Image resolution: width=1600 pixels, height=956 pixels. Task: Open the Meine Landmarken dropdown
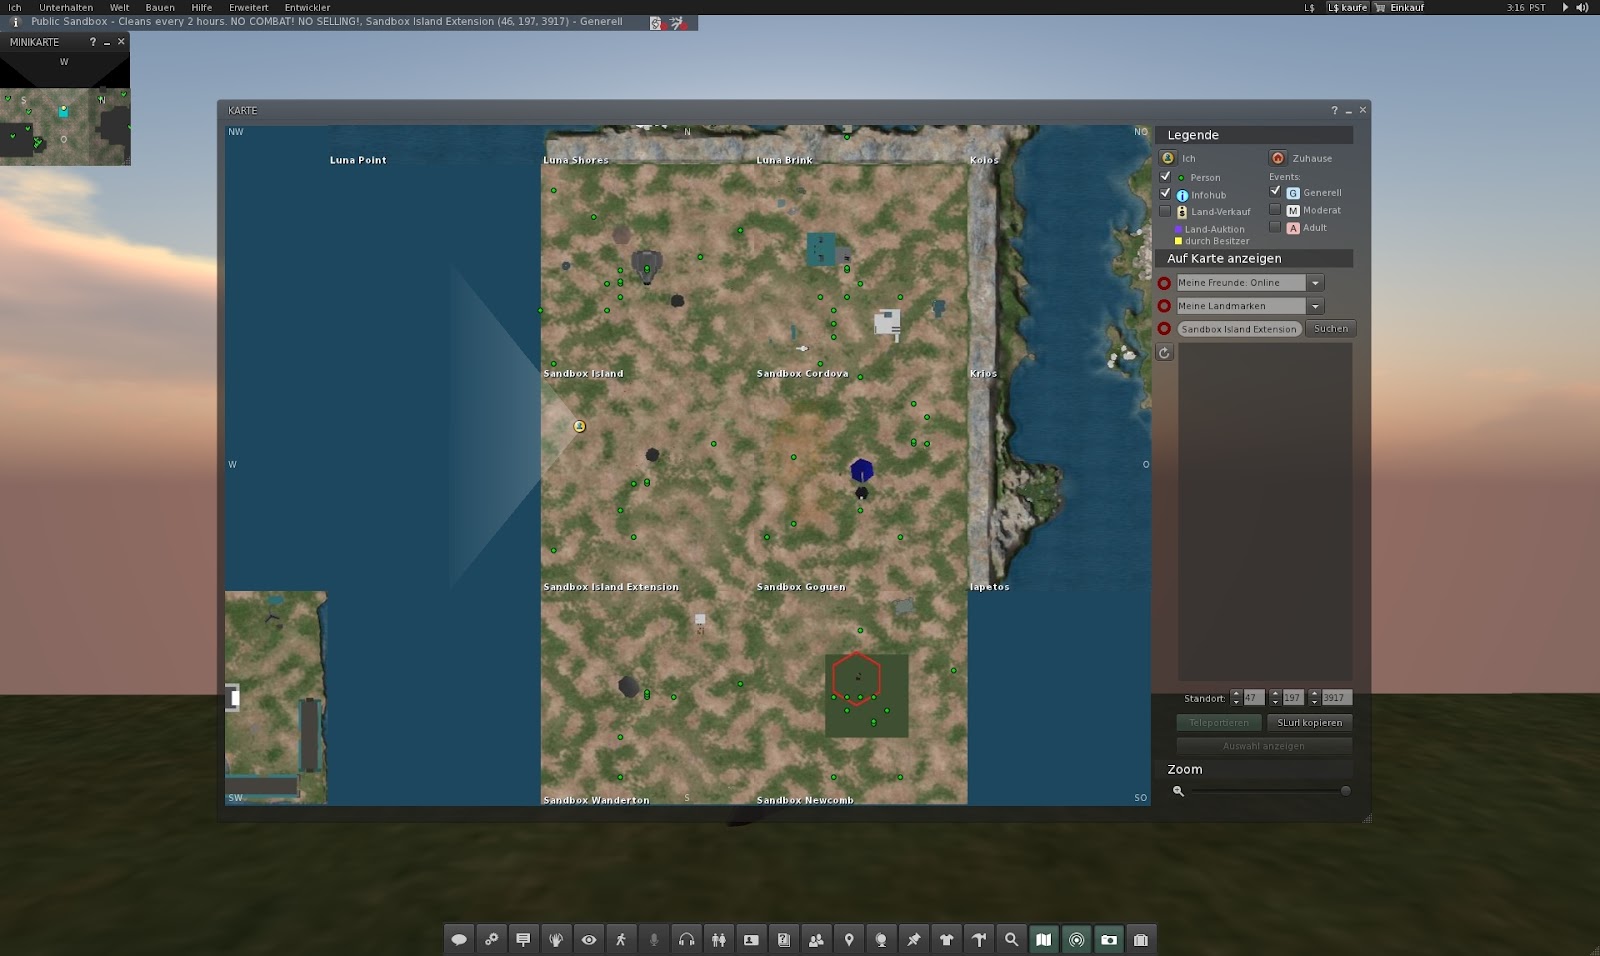pyautogui.click(x=1317, y=305)
